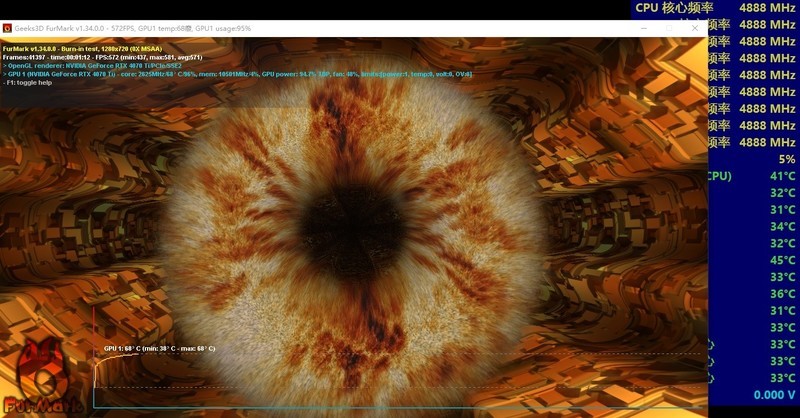Click the 34°C temperature reading
Viewport: 800px width, 418px height.
[x=783, y=226]
